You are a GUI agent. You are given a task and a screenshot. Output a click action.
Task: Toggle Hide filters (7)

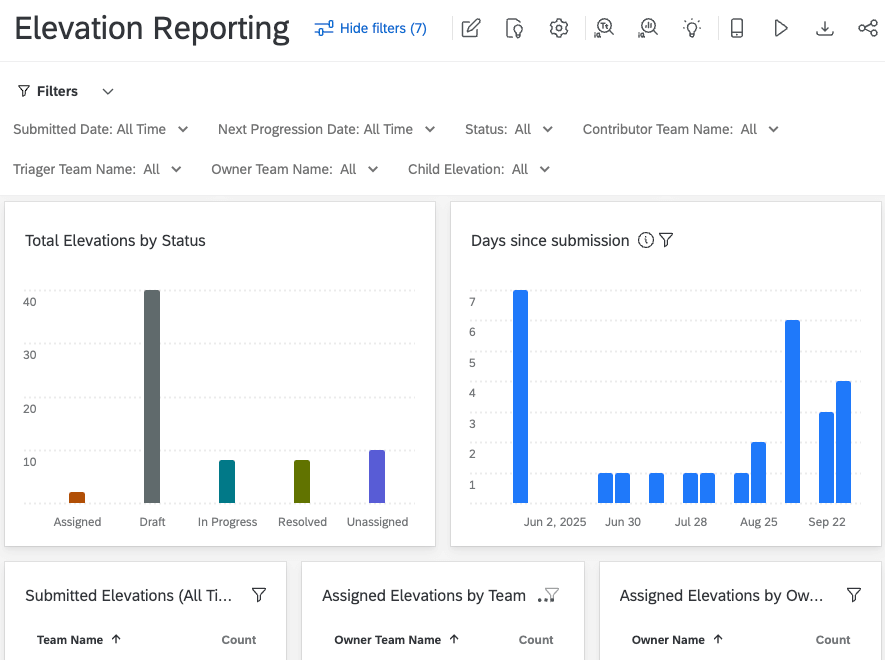[370, 28]
